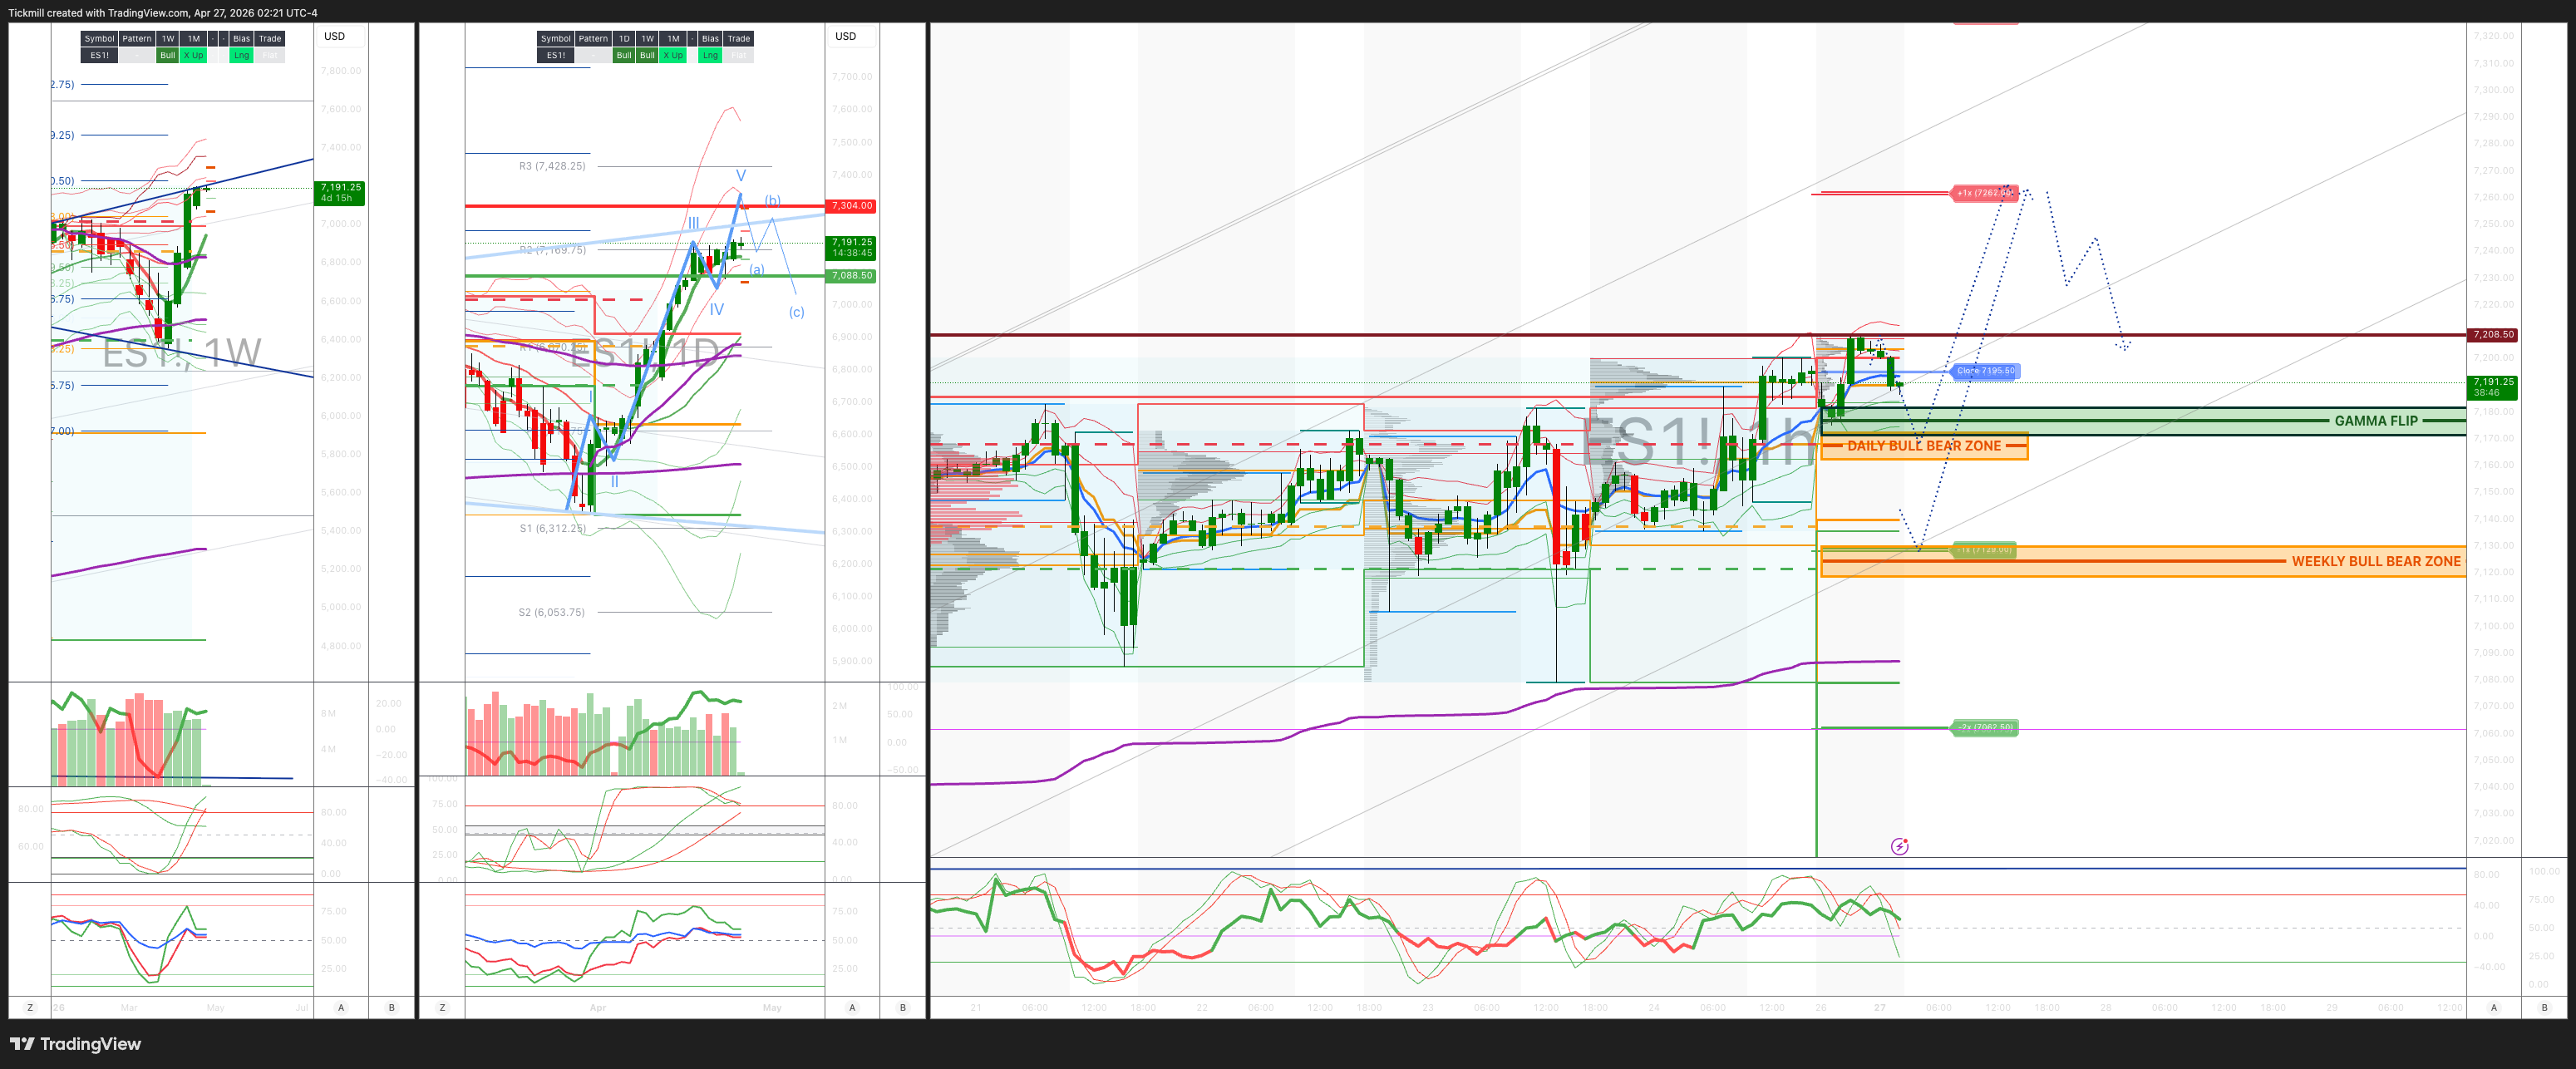
Task: Toggle auto-scale A on the daily chart
Action: tap(852, 1007)
